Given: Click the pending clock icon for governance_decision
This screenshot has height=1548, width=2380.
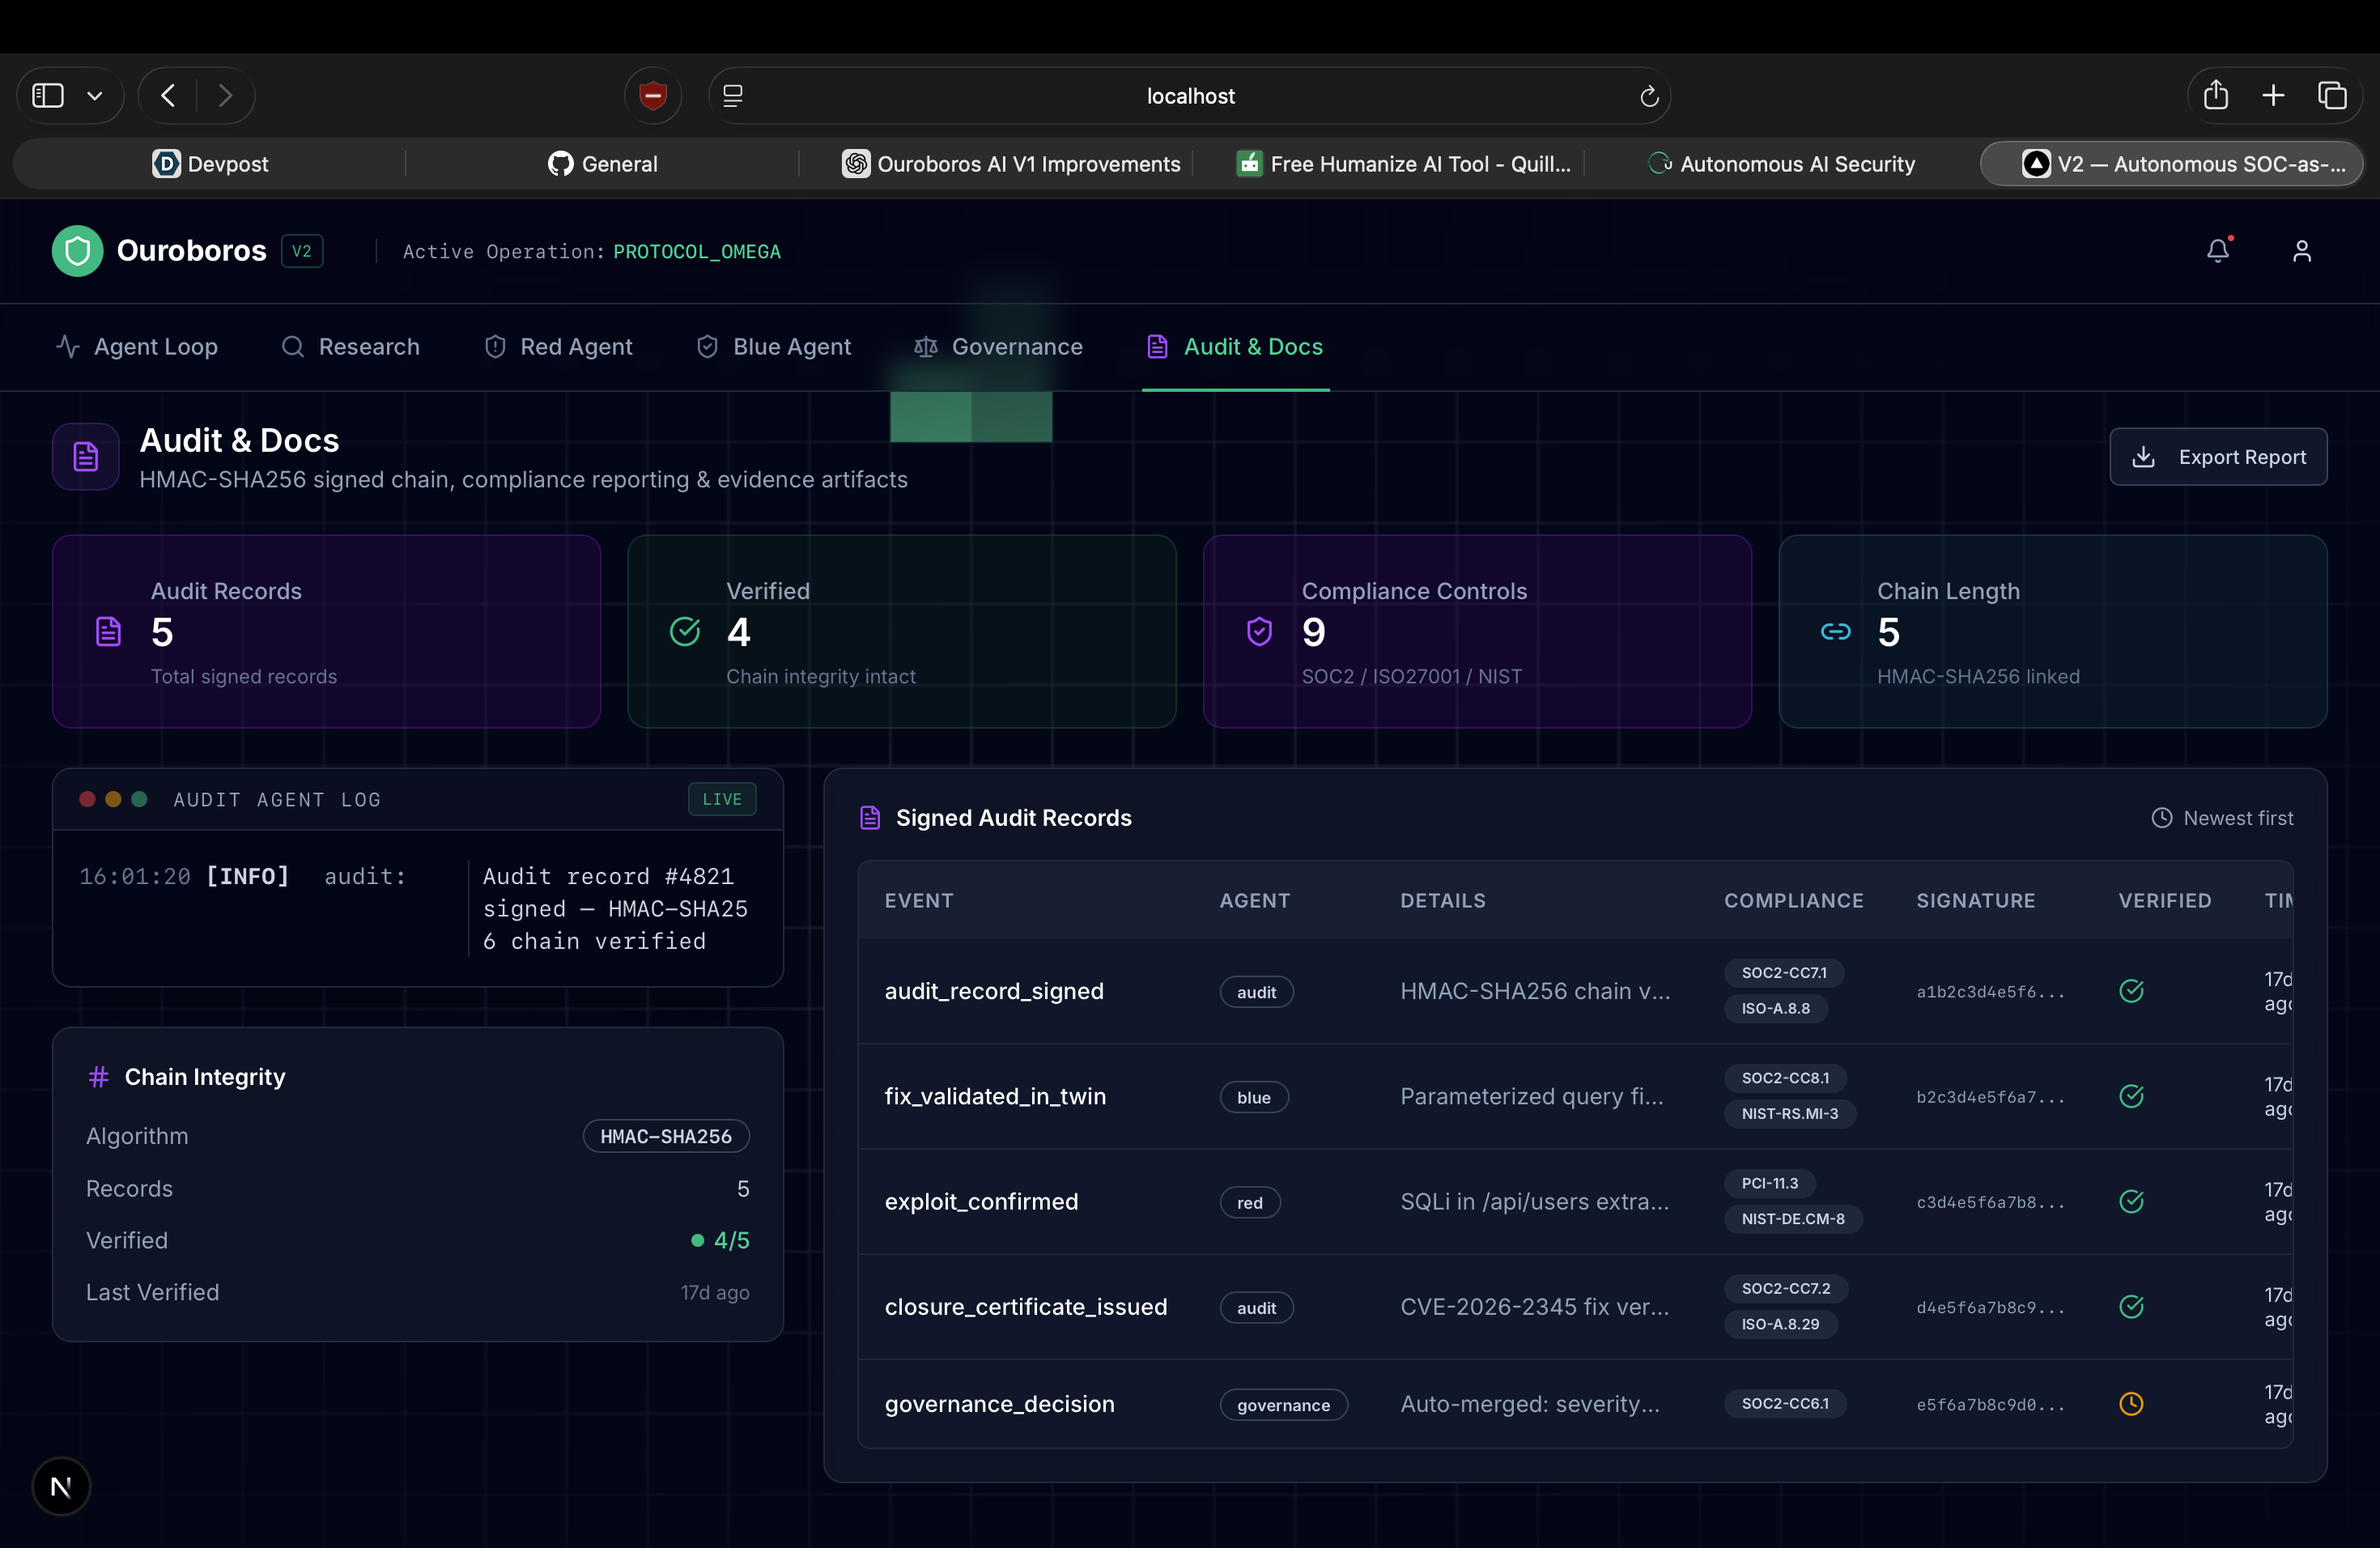Looking at the screenshot, I should point(2131,1404).
